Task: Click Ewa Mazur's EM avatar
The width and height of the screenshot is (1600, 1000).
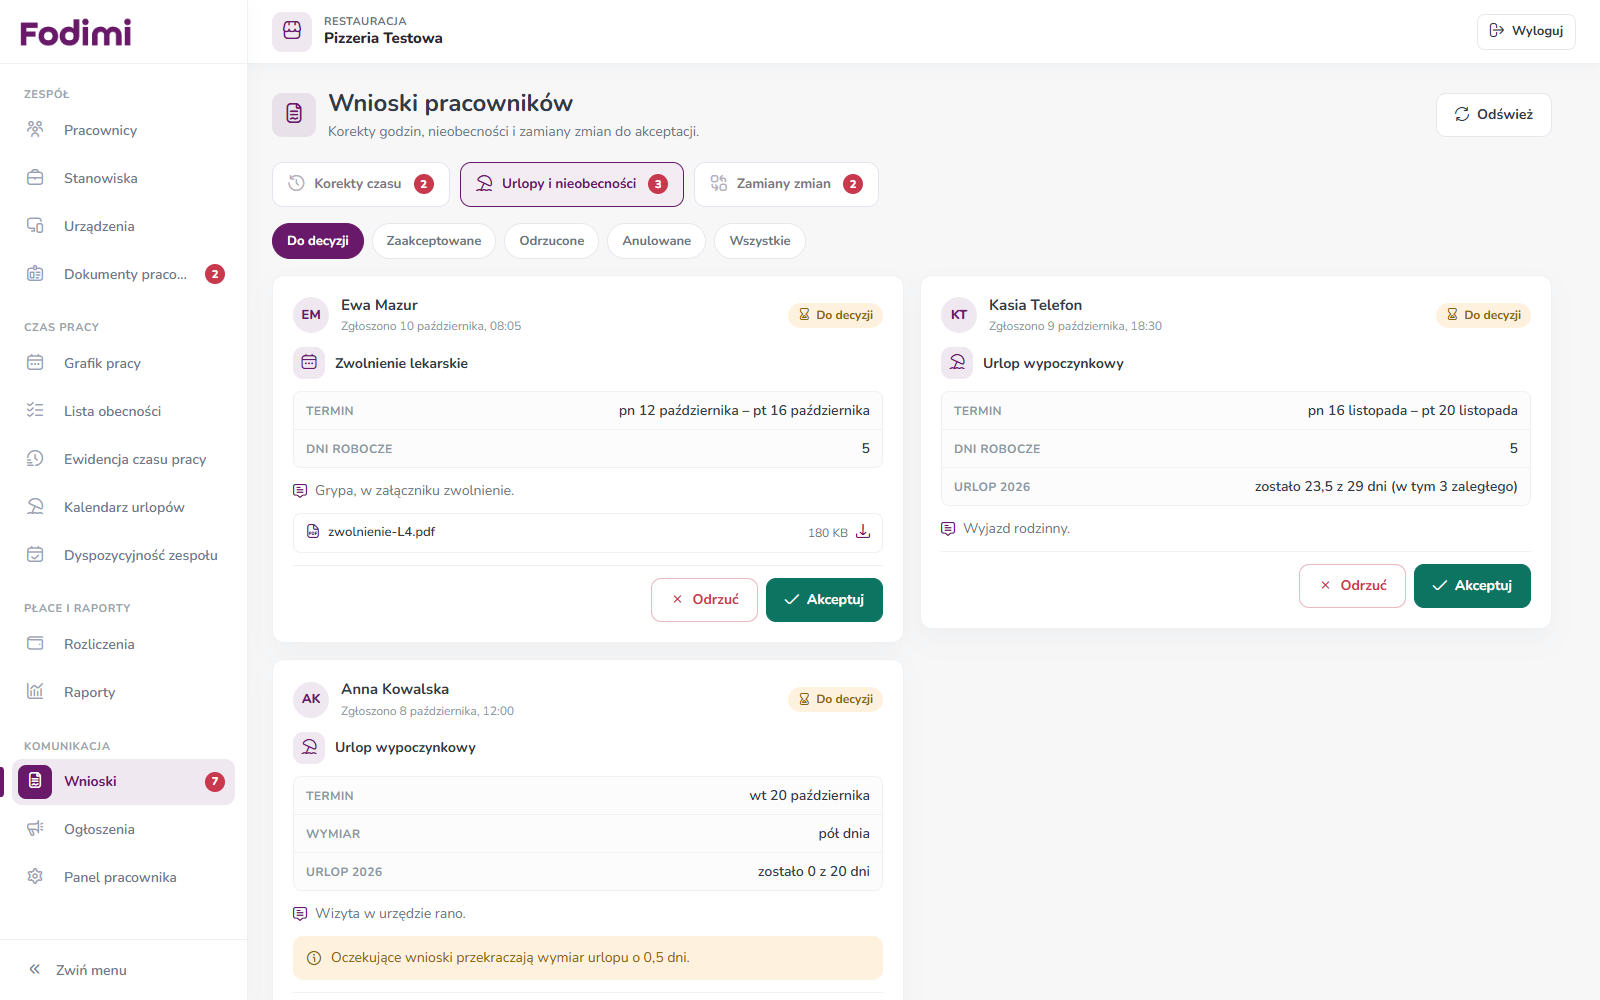Action: [311, 315]
